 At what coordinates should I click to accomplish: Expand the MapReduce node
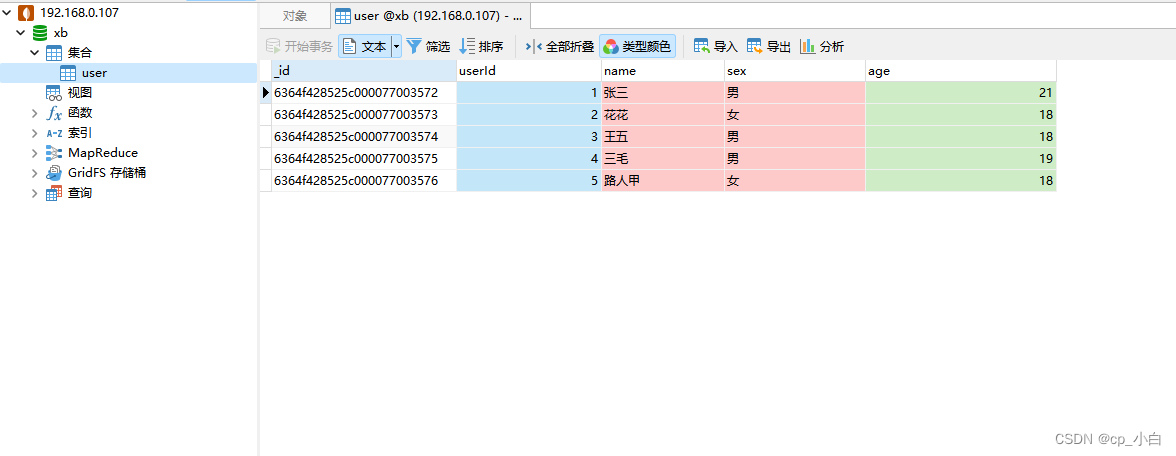click(x=34, y=152)
